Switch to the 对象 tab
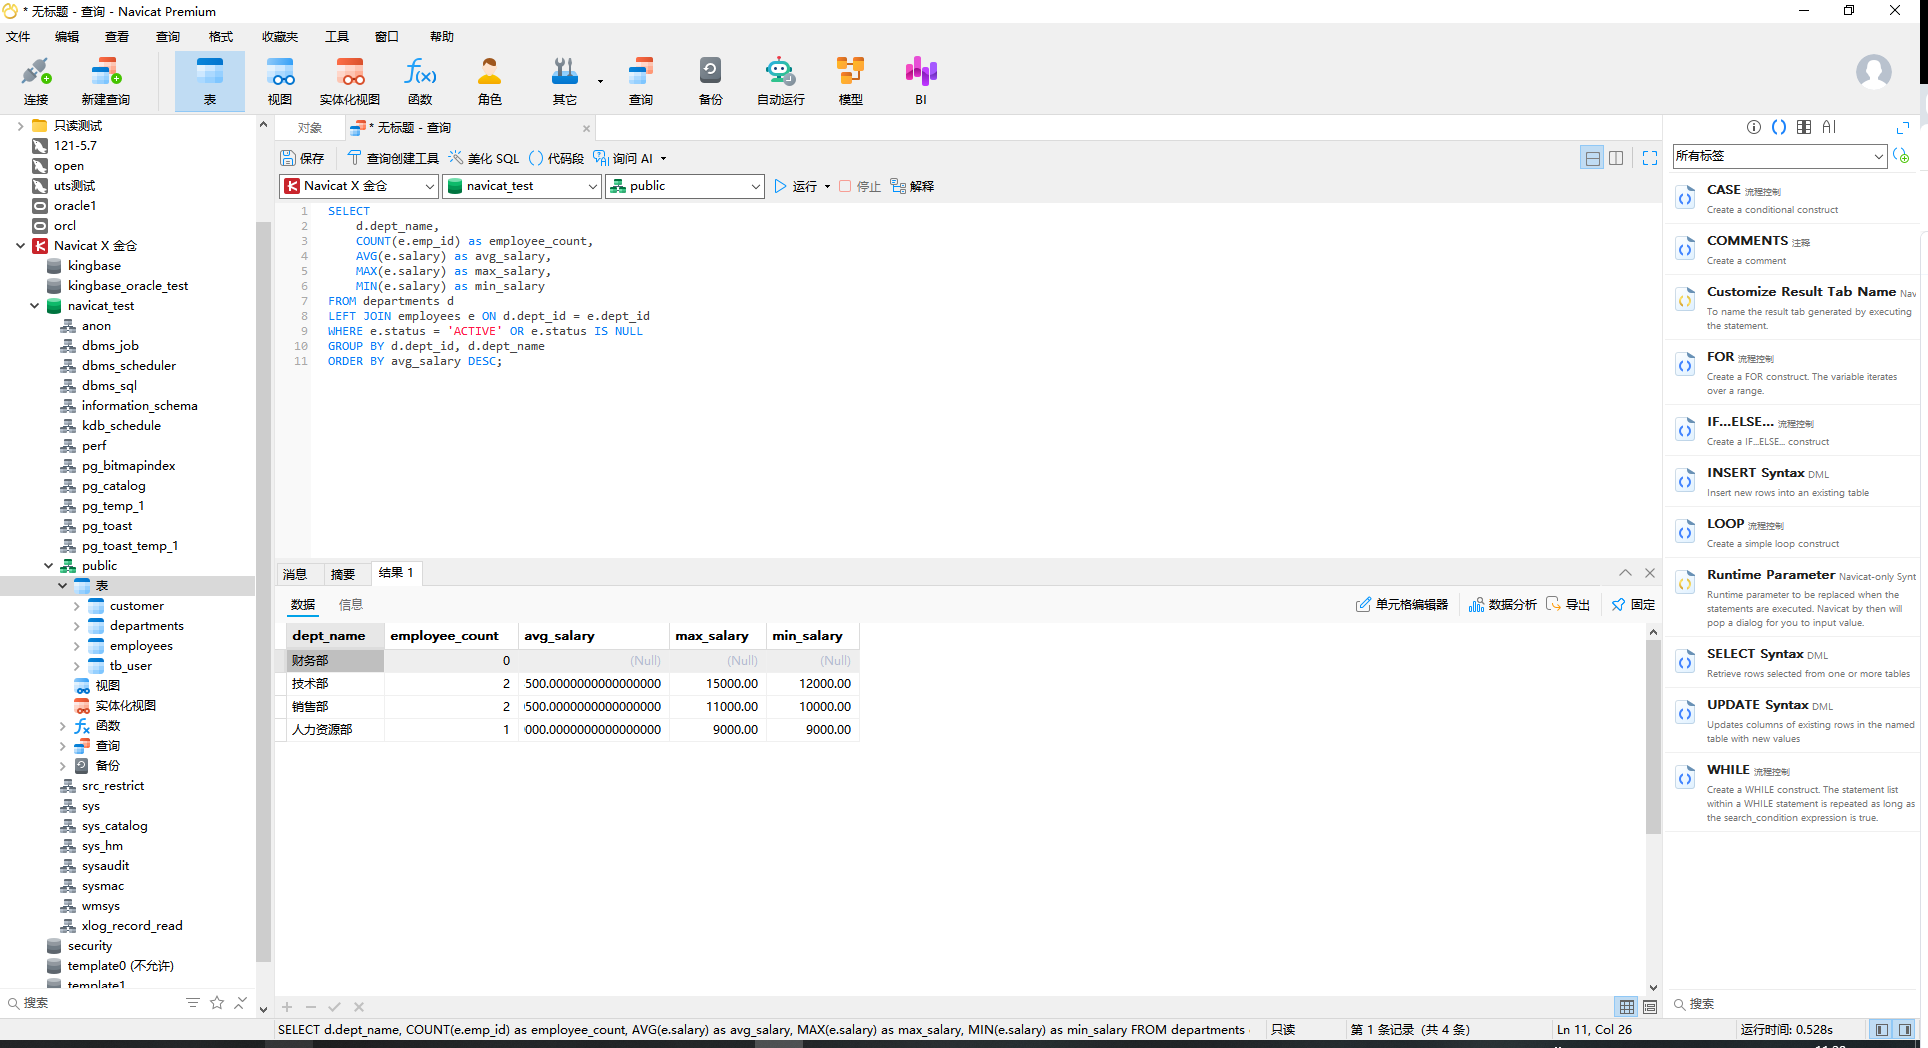The image size is (1928, 1048). coord(310,128)
